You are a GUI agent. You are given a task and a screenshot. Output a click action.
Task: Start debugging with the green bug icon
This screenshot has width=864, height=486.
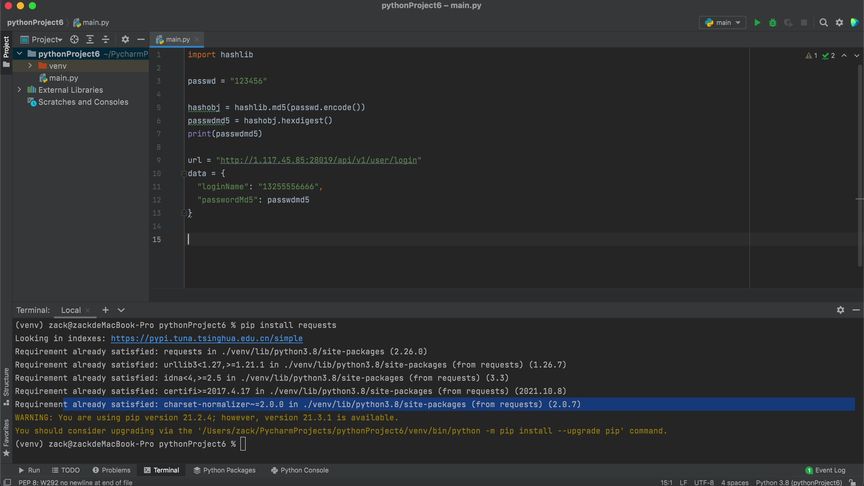(x=772, y=22)
